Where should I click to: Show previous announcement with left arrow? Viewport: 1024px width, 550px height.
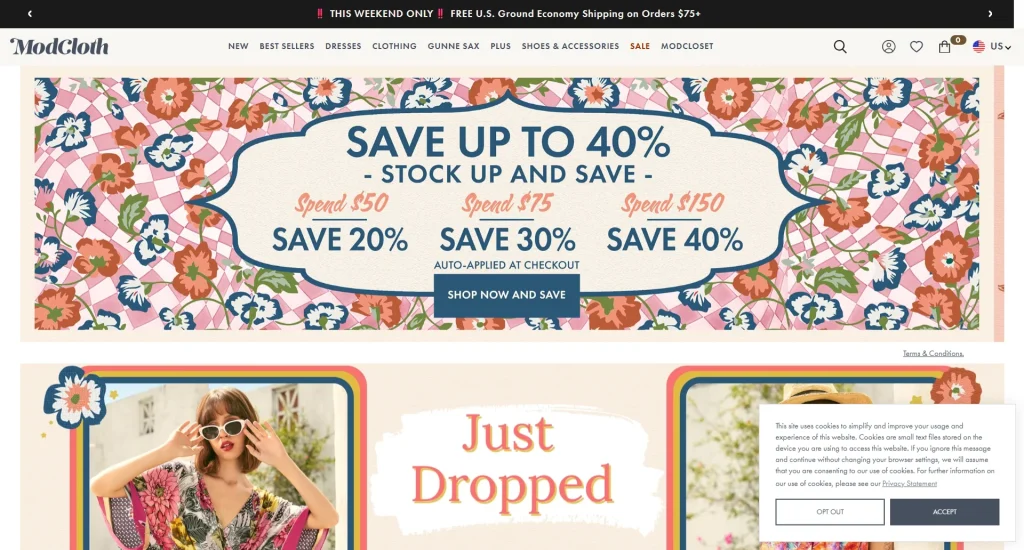coord(29,14)
